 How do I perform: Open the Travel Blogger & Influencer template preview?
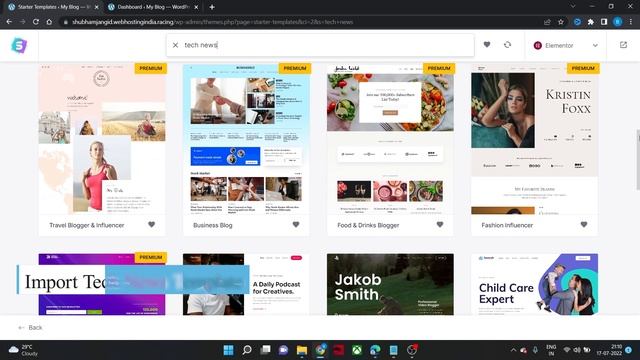102,139
